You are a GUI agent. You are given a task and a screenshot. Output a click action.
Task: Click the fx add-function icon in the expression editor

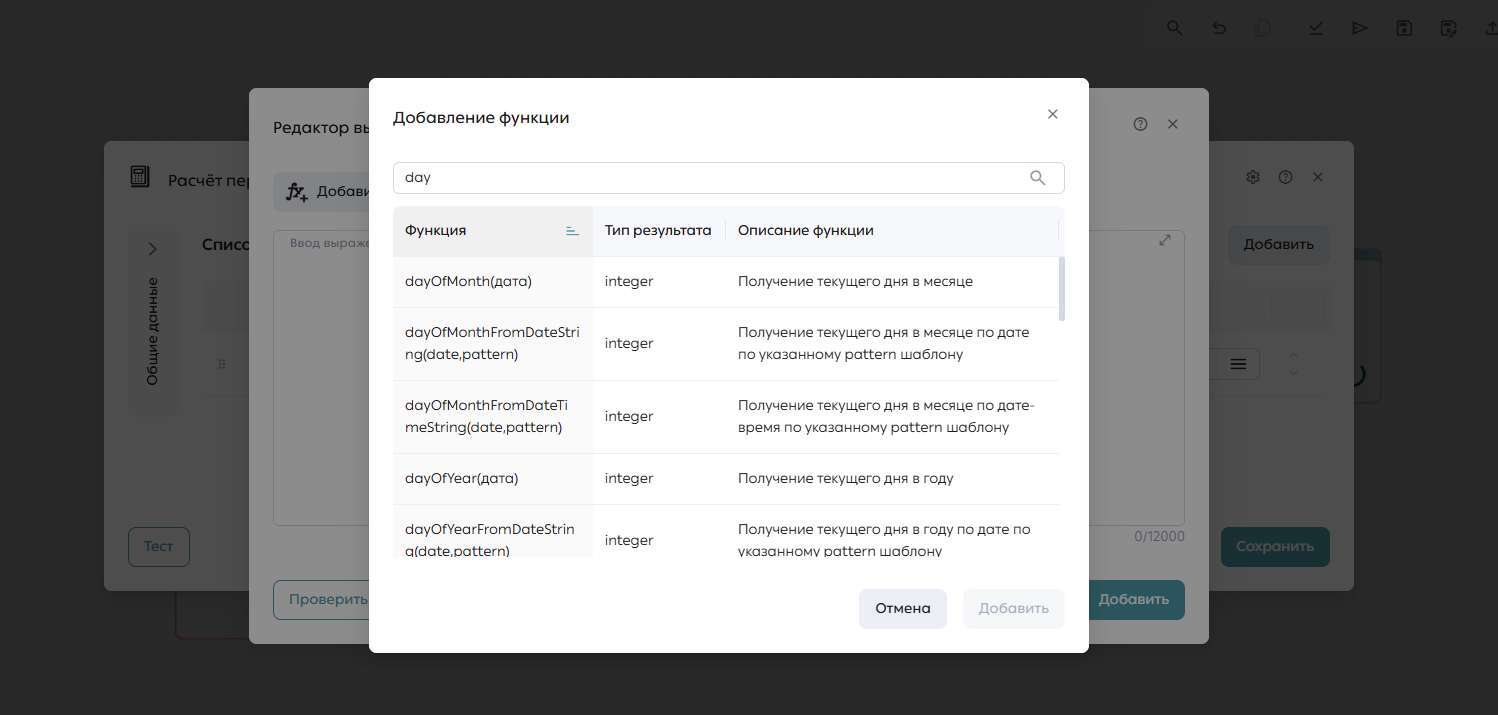(296, 192)
